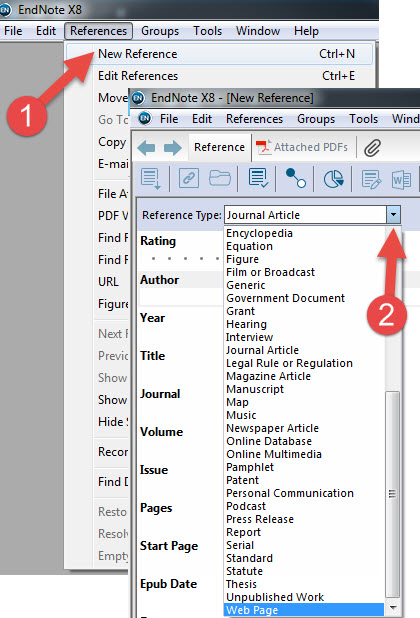420x618 pixels.
Task: Open Tools menu in New Reference window
Action: [363, 119]
